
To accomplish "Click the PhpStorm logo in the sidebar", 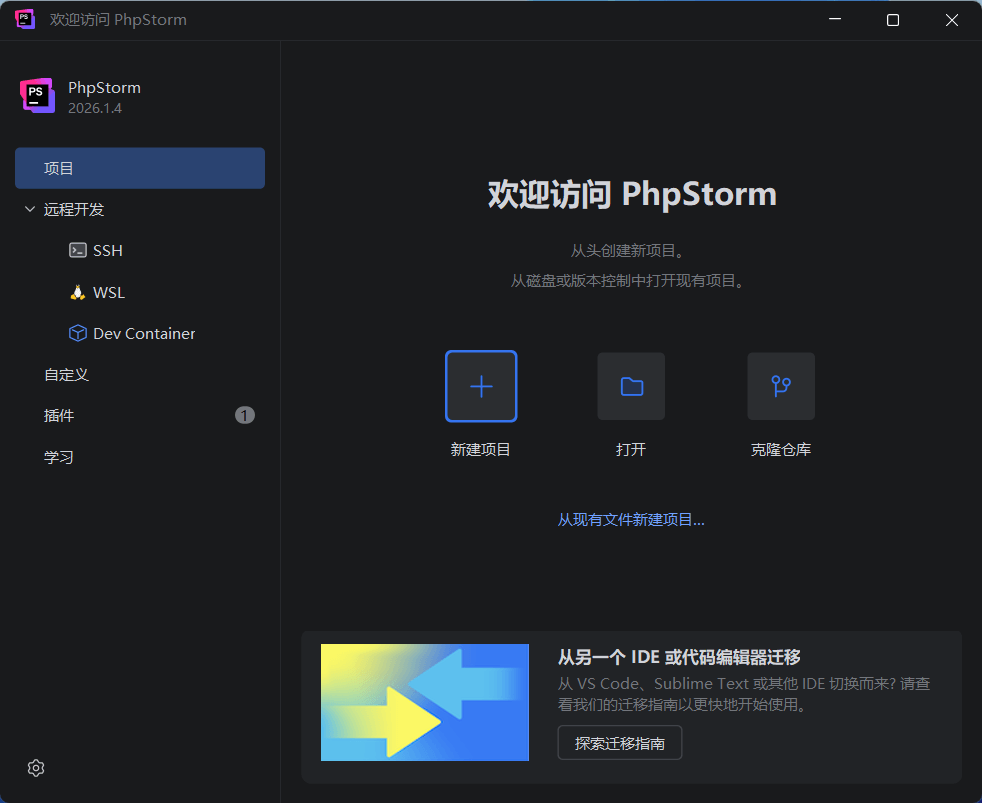I will pyautogui.click(x=38, y=96).
